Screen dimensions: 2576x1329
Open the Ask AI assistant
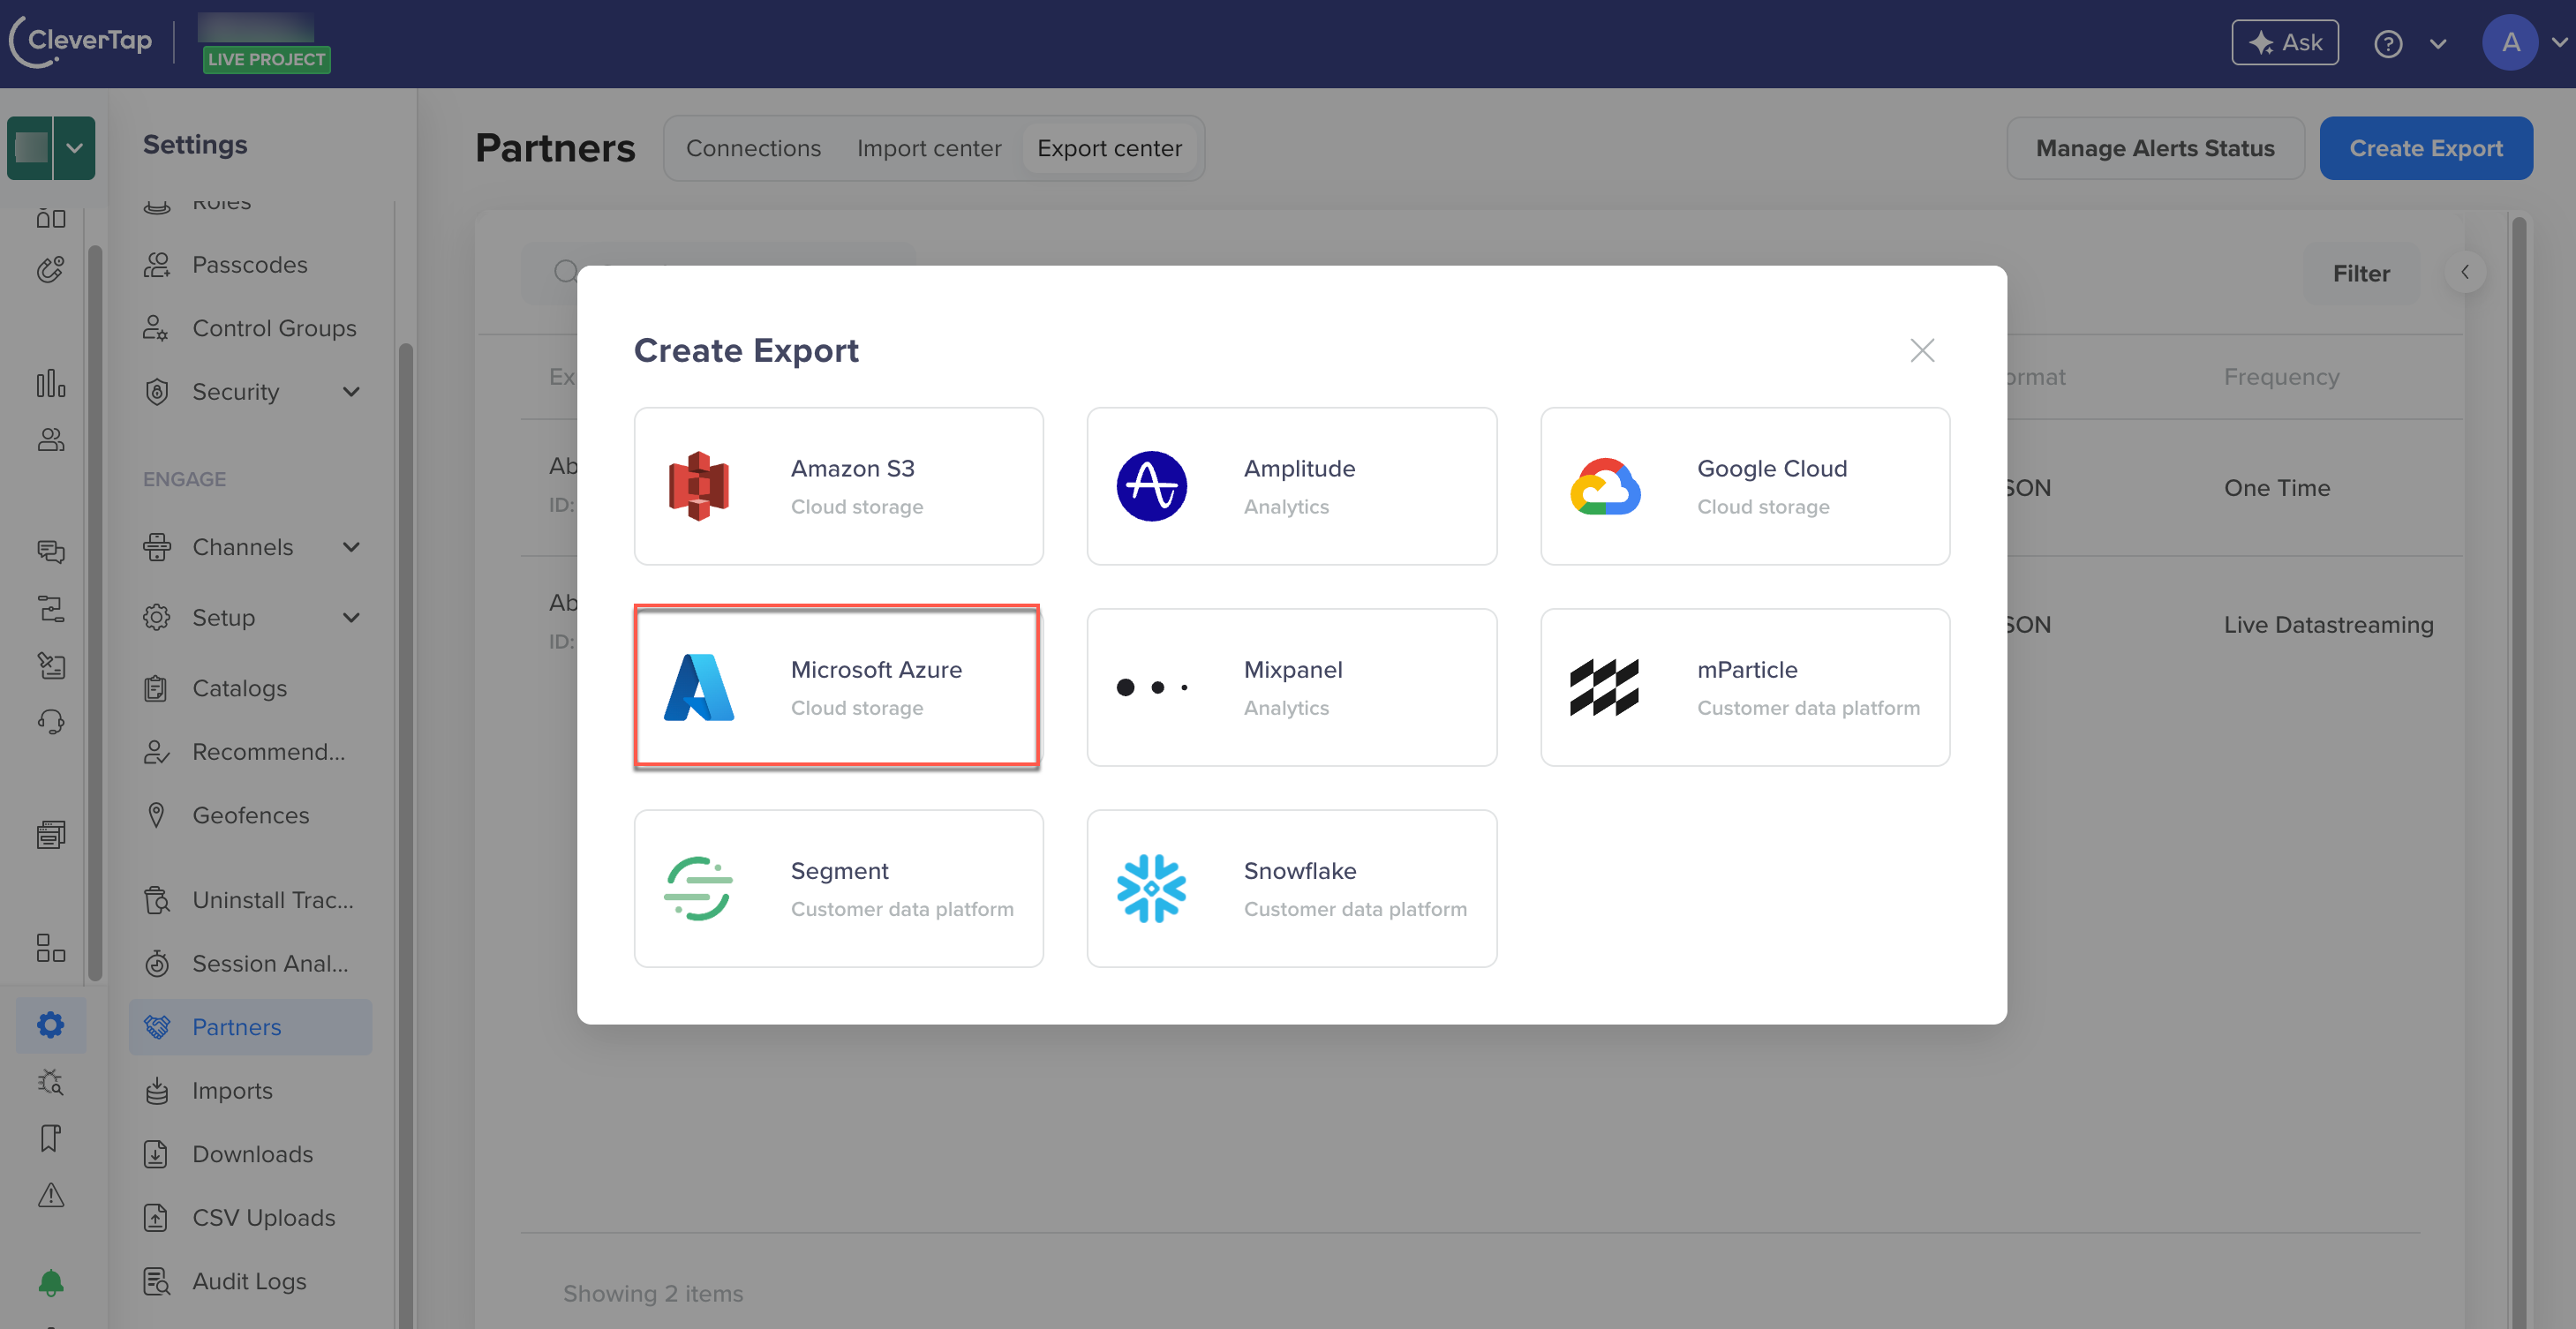[2285, 43]
